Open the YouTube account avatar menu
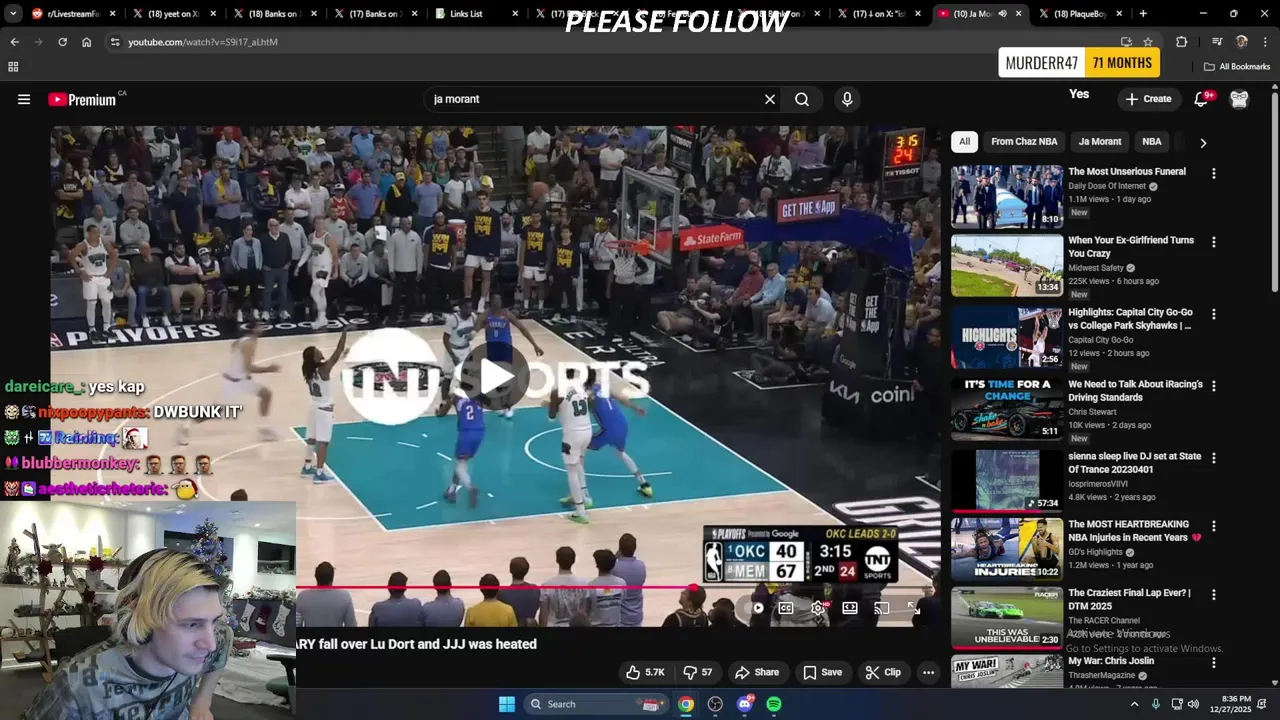 [1239, 99]
